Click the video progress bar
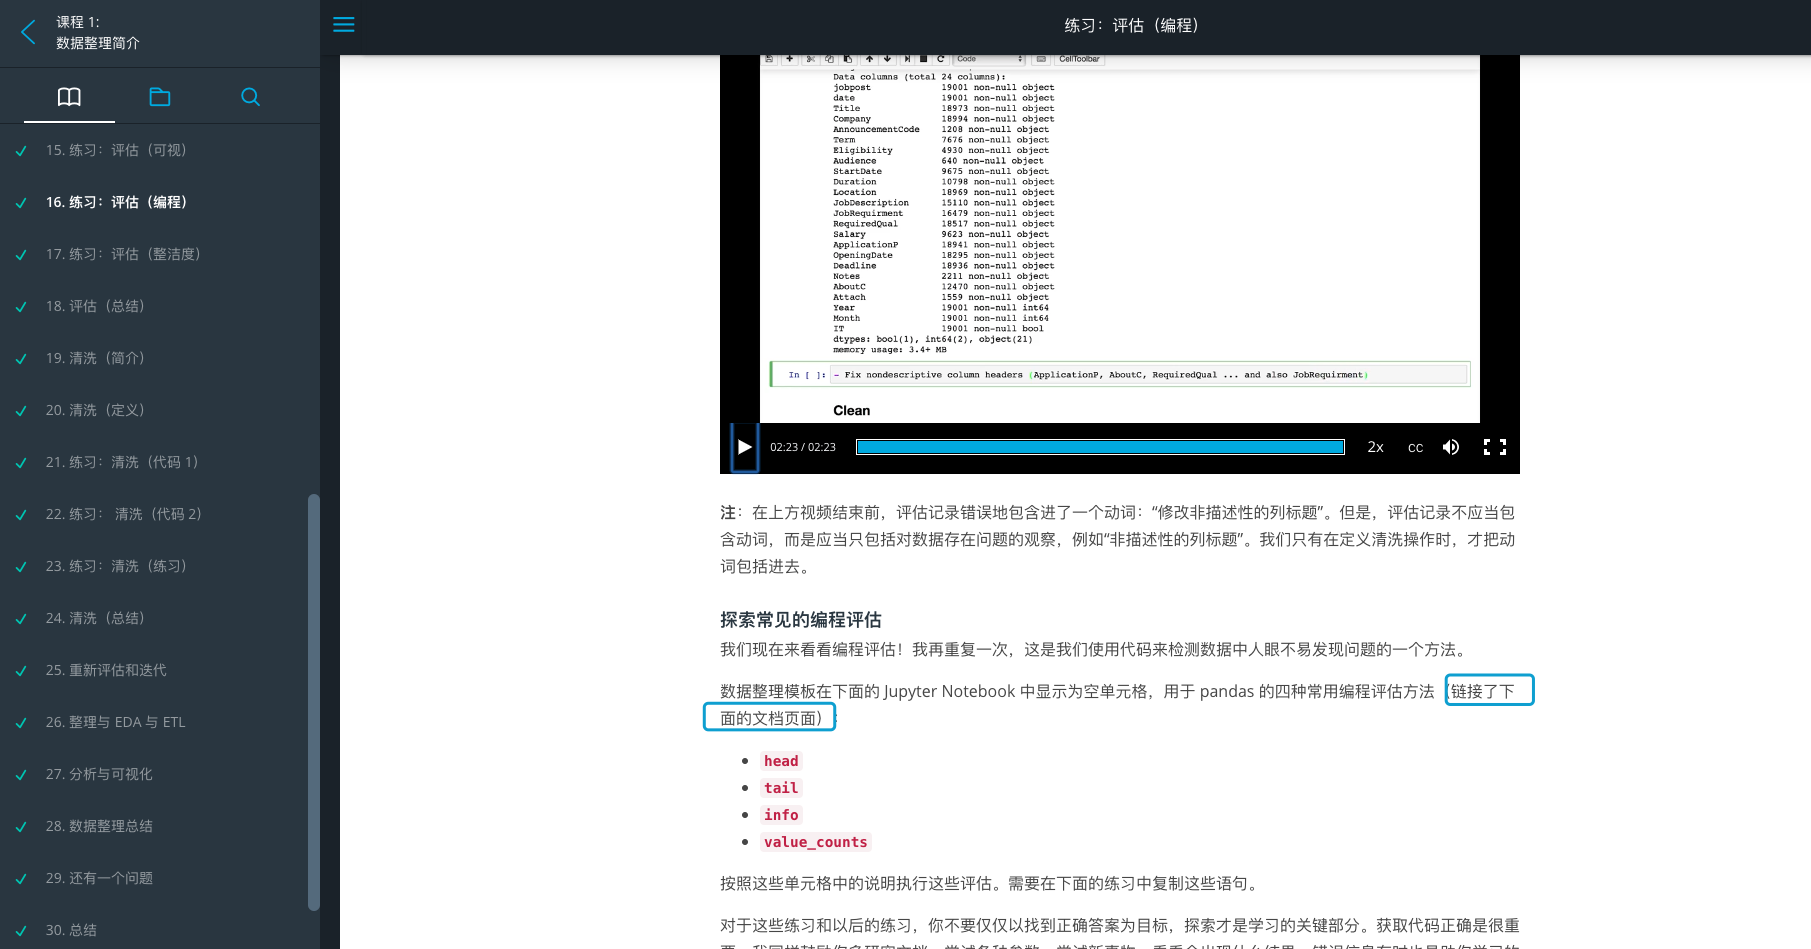Screen dimensions: 1811x949 [x=1100, y=447]
